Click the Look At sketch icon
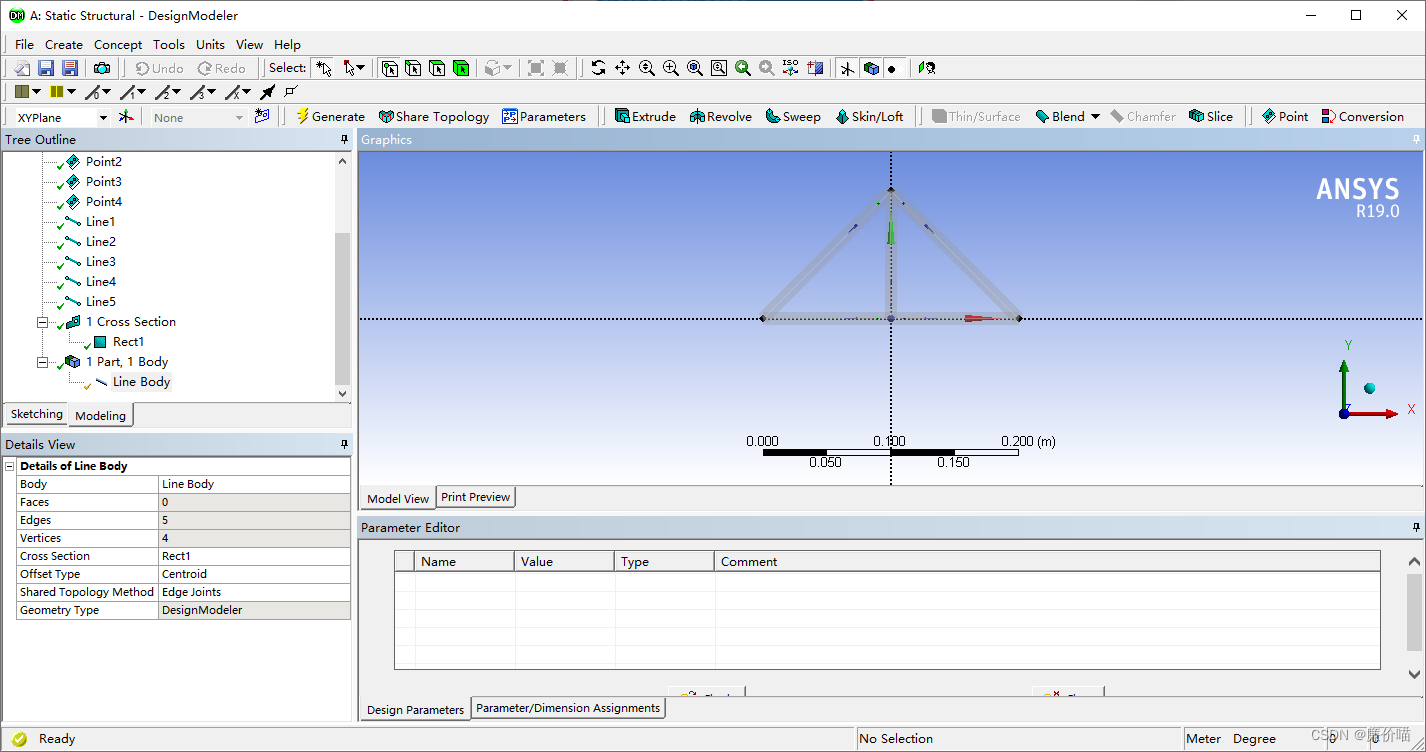This screenshot has width=1426, height=752. click(927, 68)
